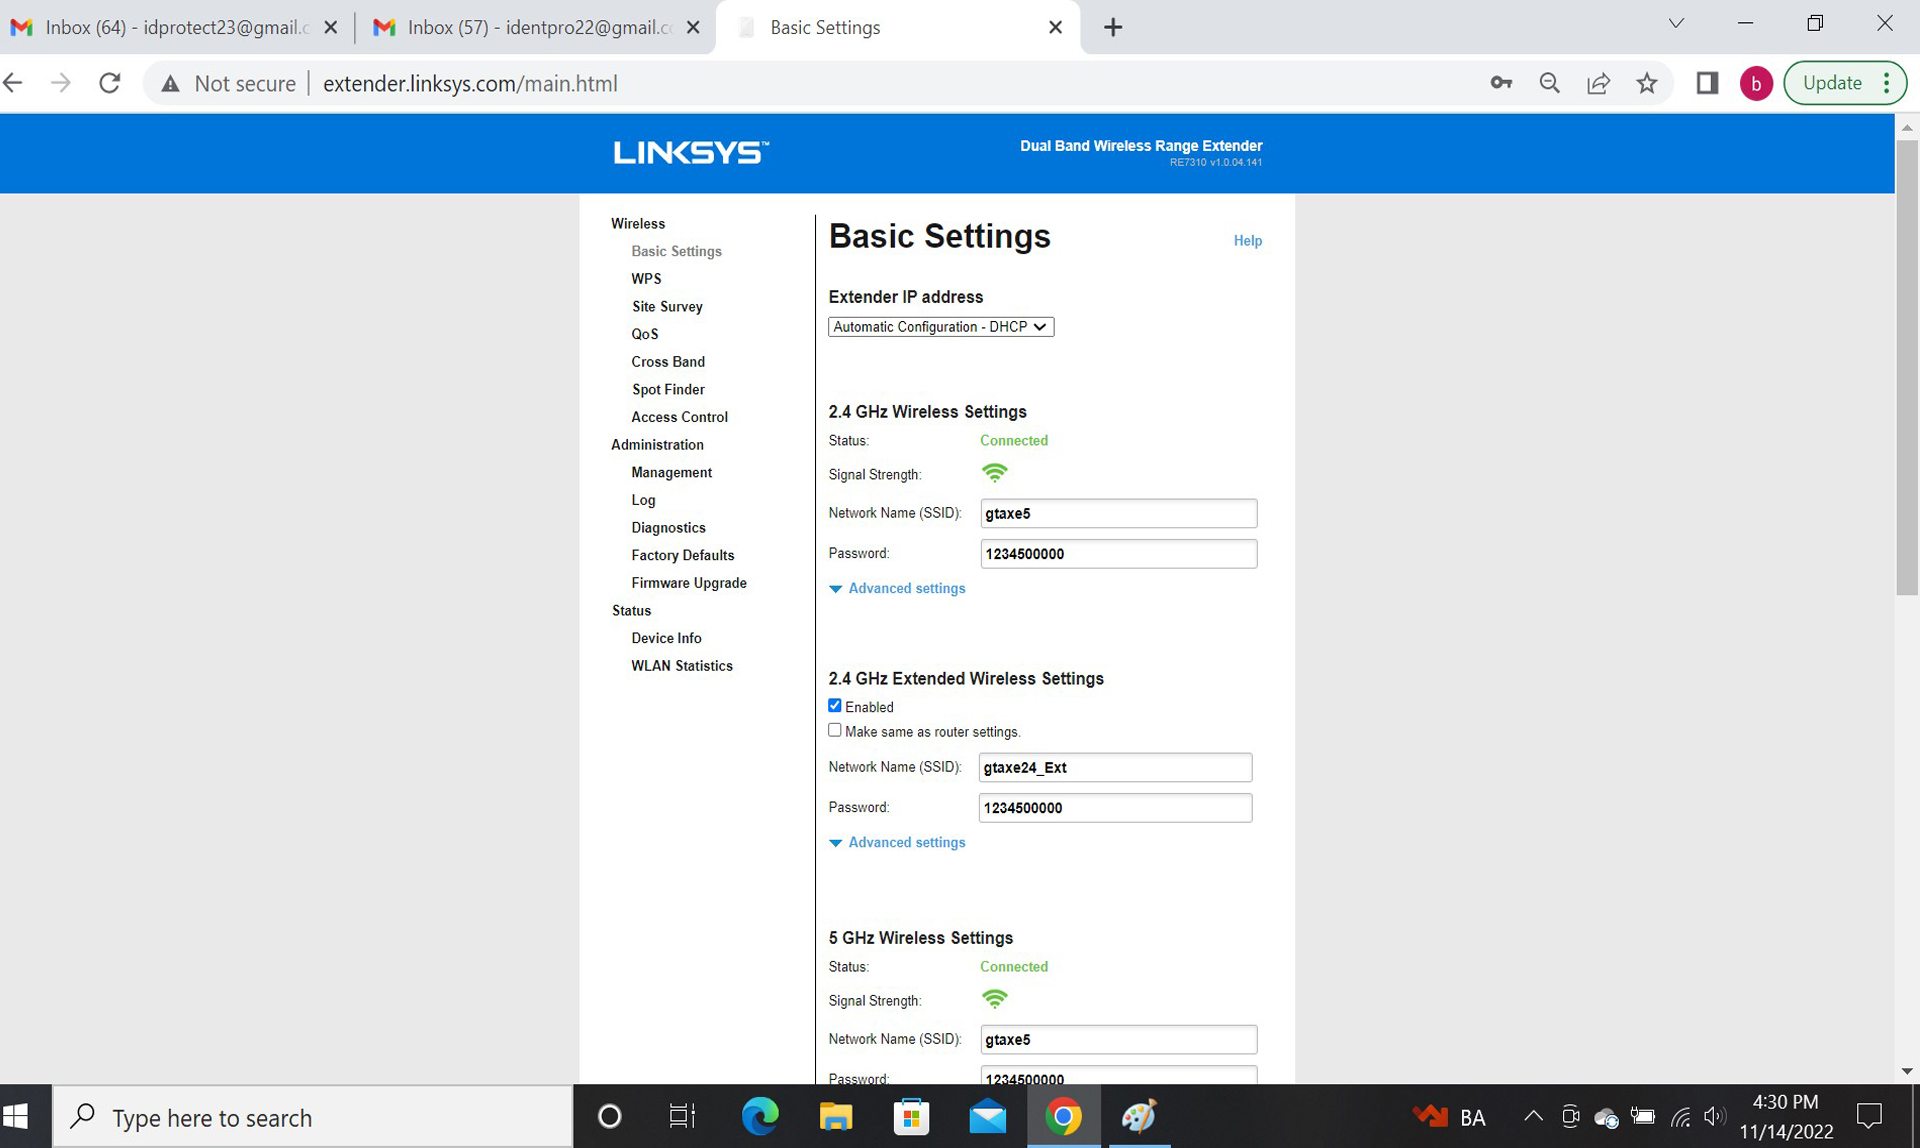Open a new browser tab

[x=1113, y=28]
